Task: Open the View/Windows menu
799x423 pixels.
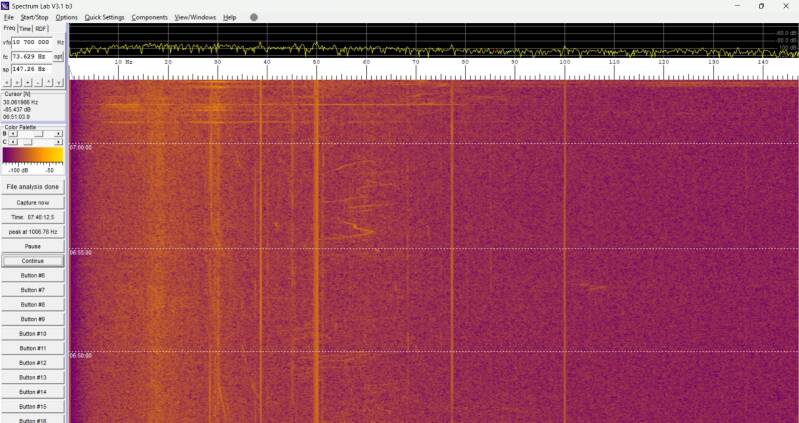Action: click(195, 17)
